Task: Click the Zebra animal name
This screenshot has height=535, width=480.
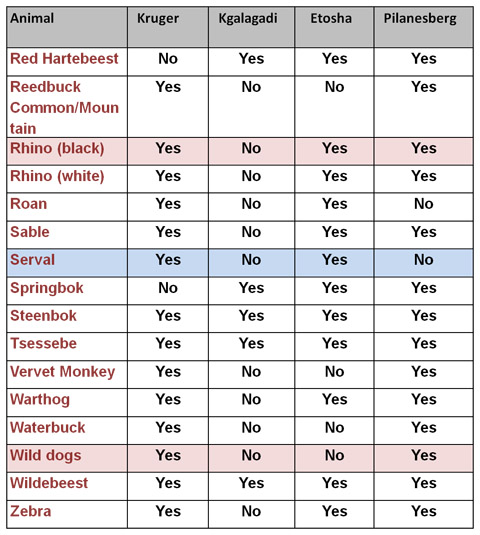Action: [31, 511]
